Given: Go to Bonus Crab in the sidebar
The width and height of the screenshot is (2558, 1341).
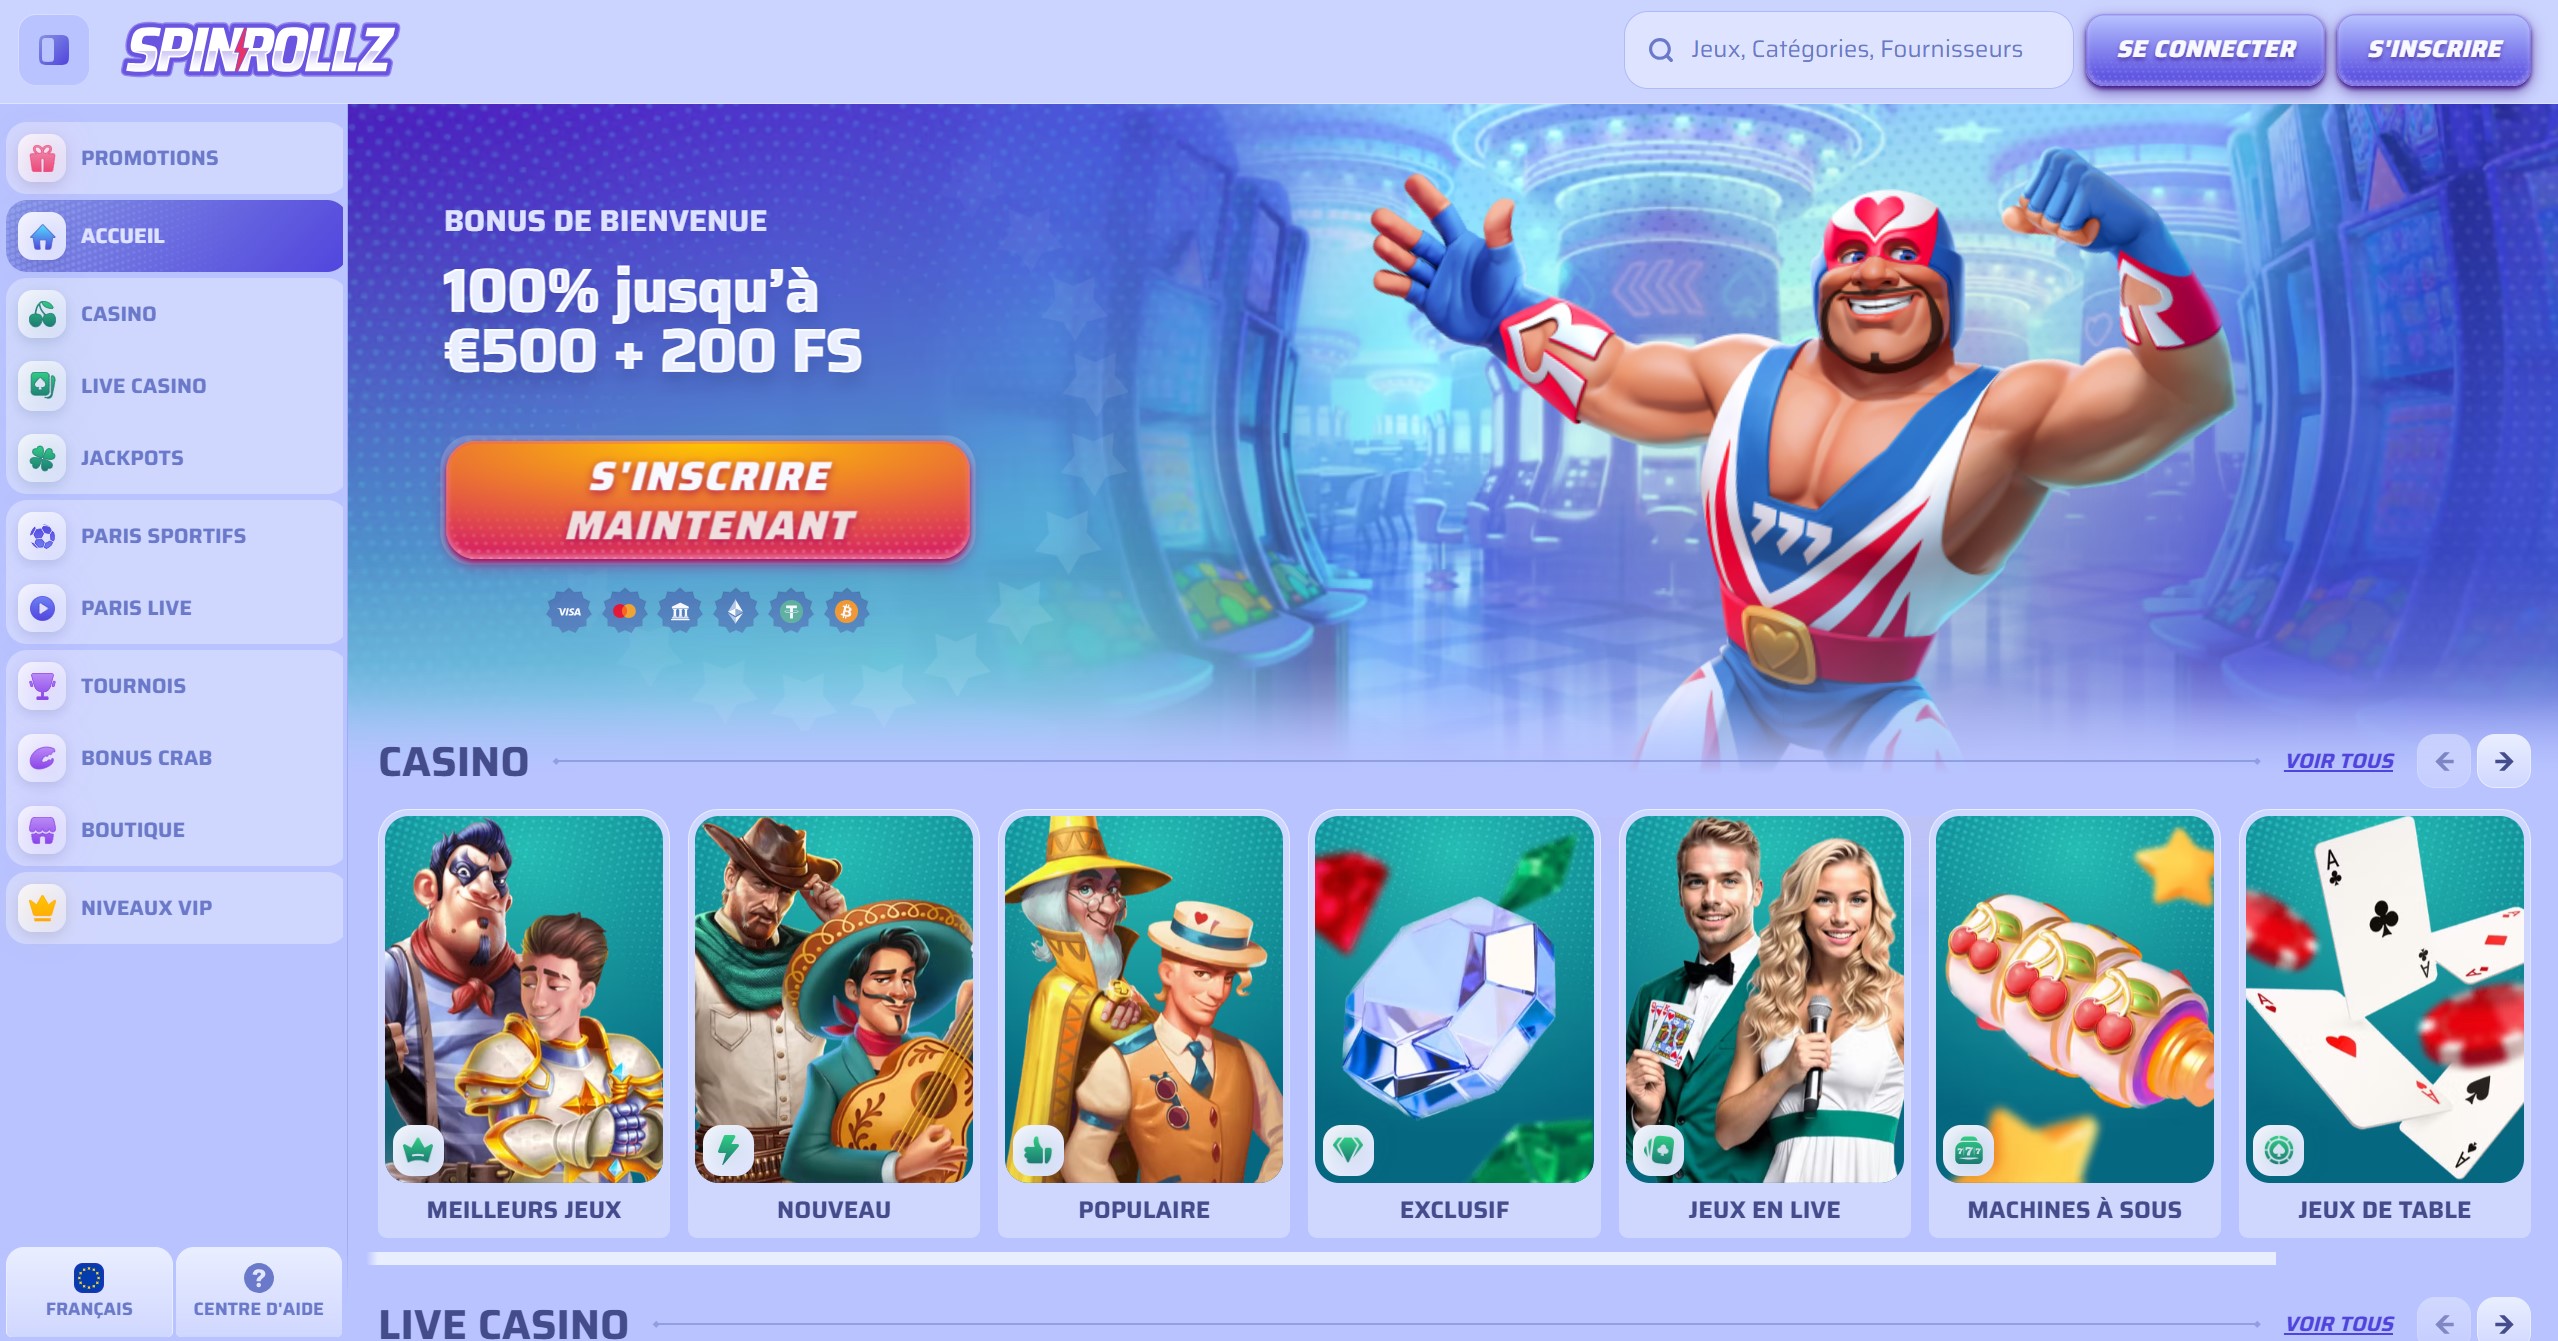Looking at the screenshot, I should 175,758.
